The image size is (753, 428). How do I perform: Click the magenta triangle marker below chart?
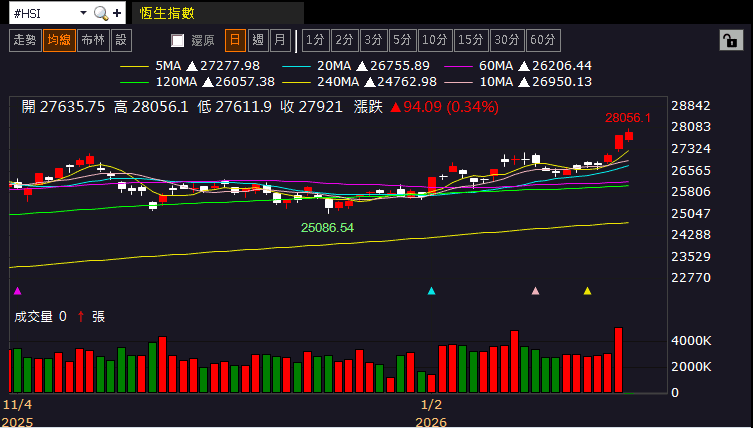coord(18,291)
